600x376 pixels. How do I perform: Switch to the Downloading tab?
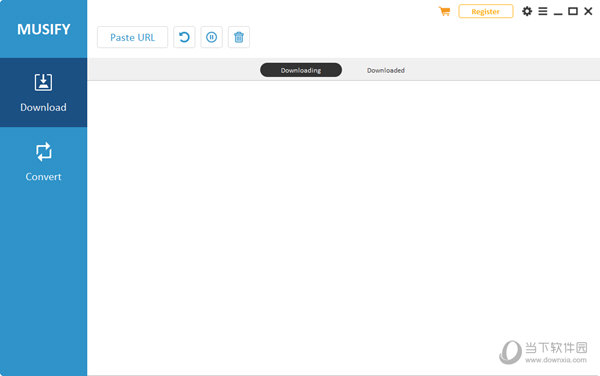tap(301, 70)
